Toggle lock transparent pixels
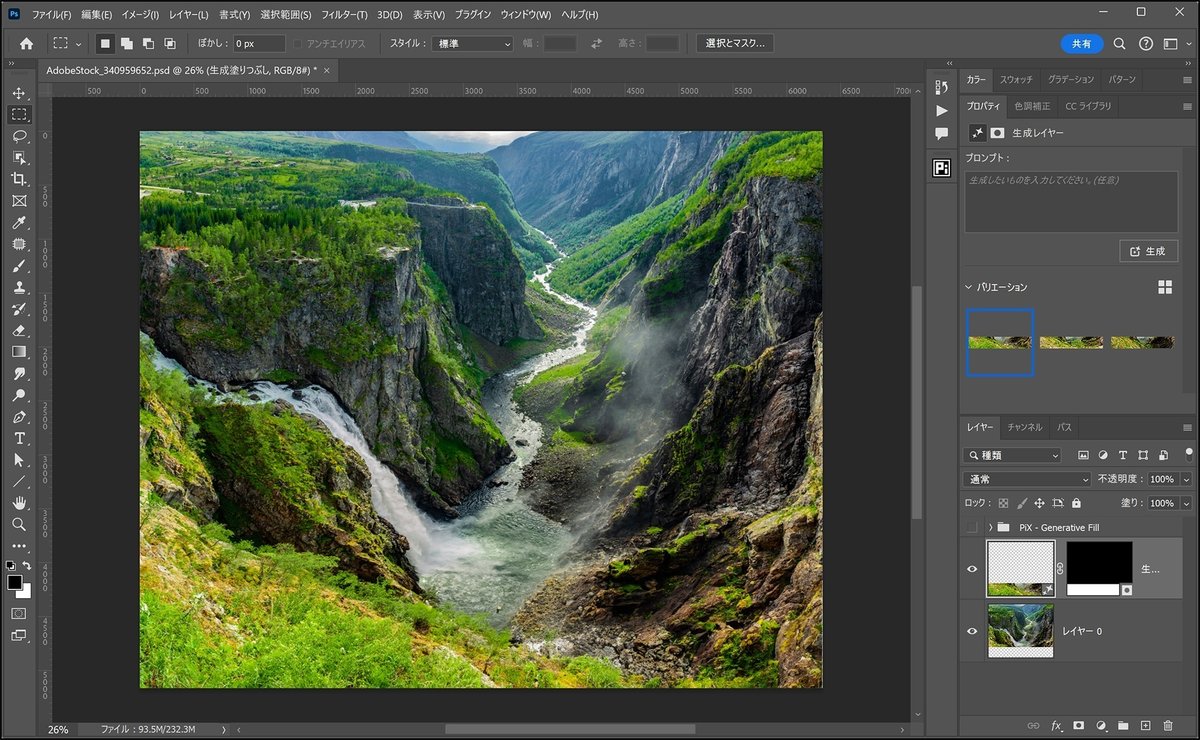 point(1004,503)
